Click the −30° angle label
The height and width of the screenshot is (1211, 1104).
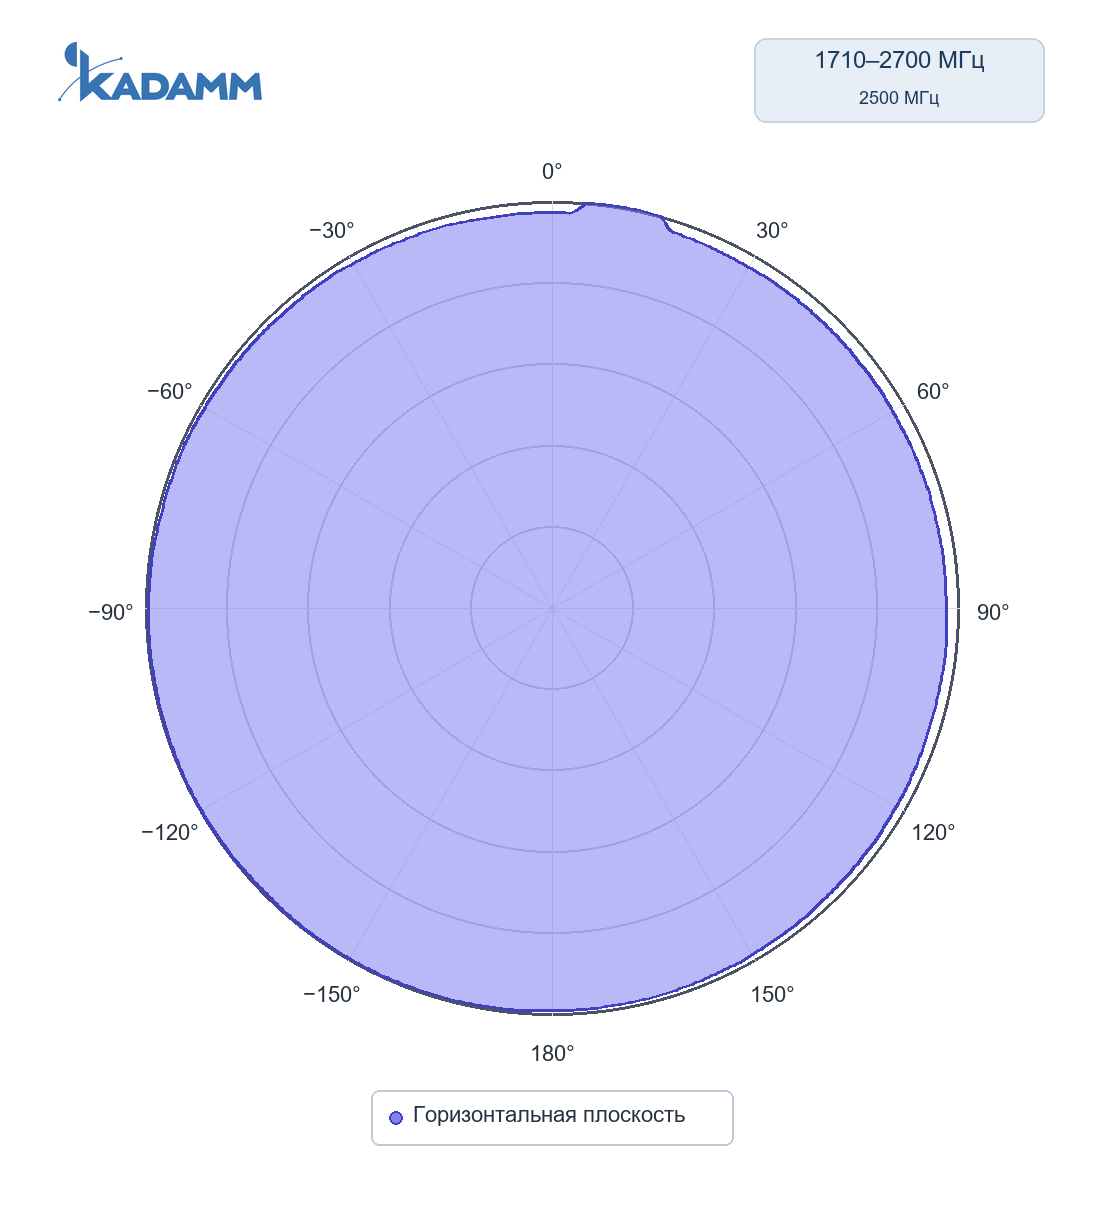point(332,231)
